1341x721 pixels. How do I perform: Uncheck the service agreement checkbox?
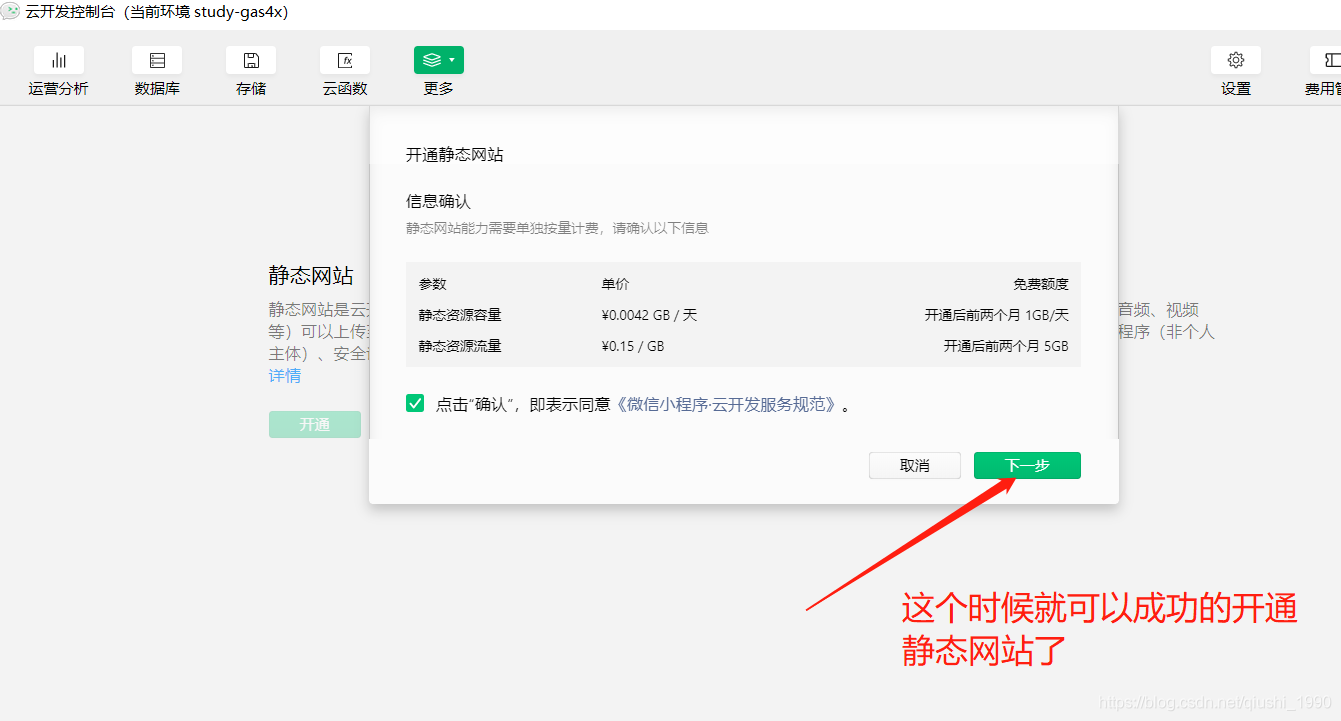pyautogui.click(x=414, y=402)
